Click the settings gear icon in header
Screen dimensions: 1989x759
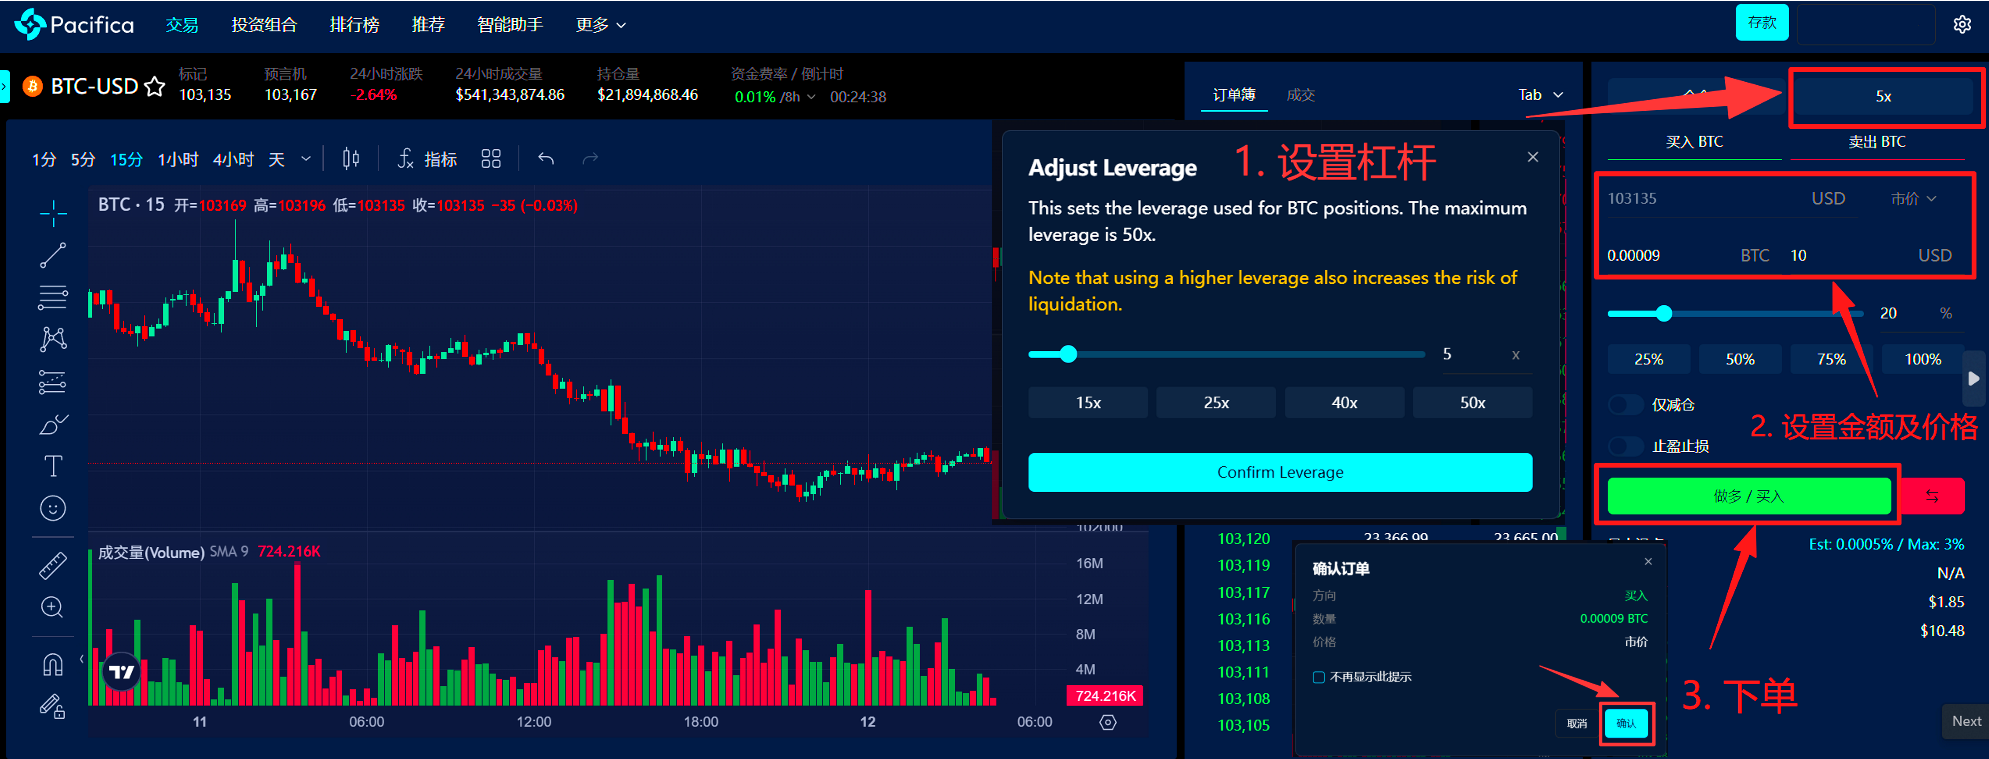[1962, 24]
